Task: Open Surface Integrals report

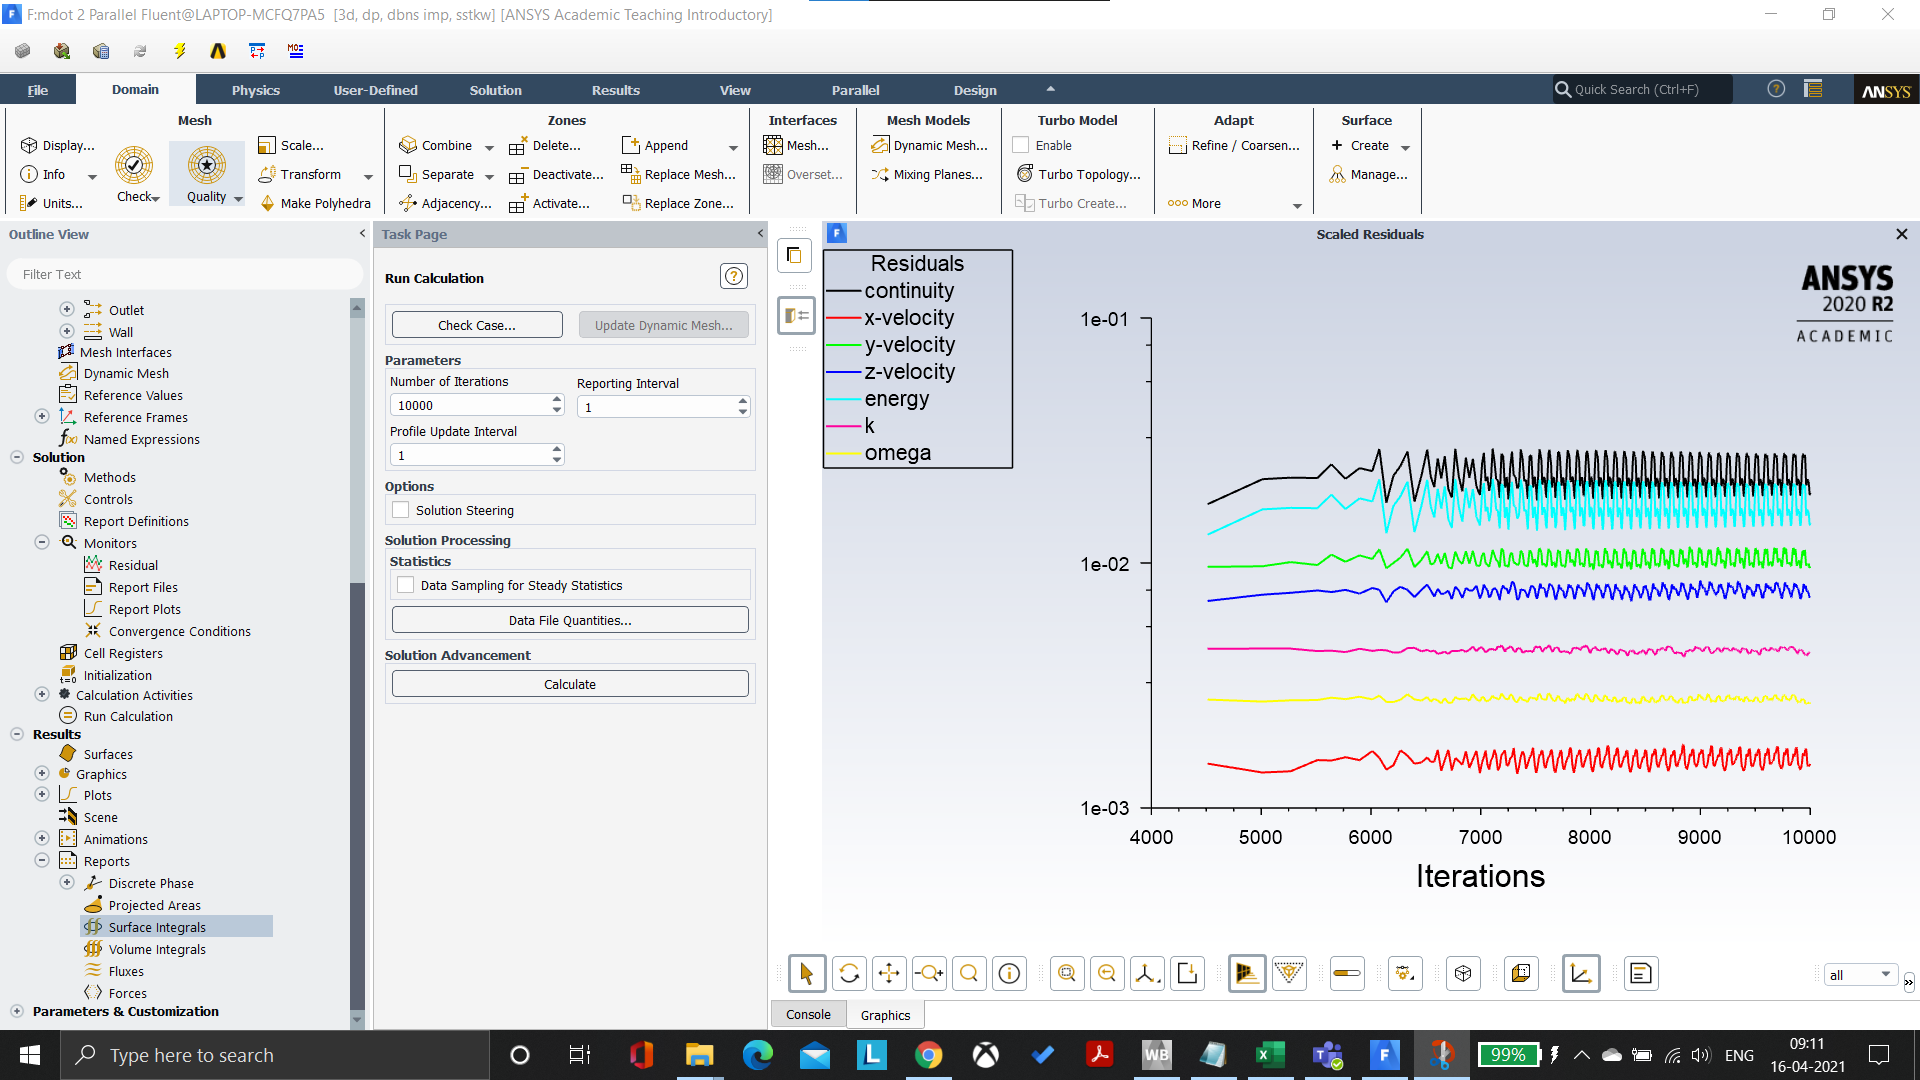Action: click(x=157, y=927)
